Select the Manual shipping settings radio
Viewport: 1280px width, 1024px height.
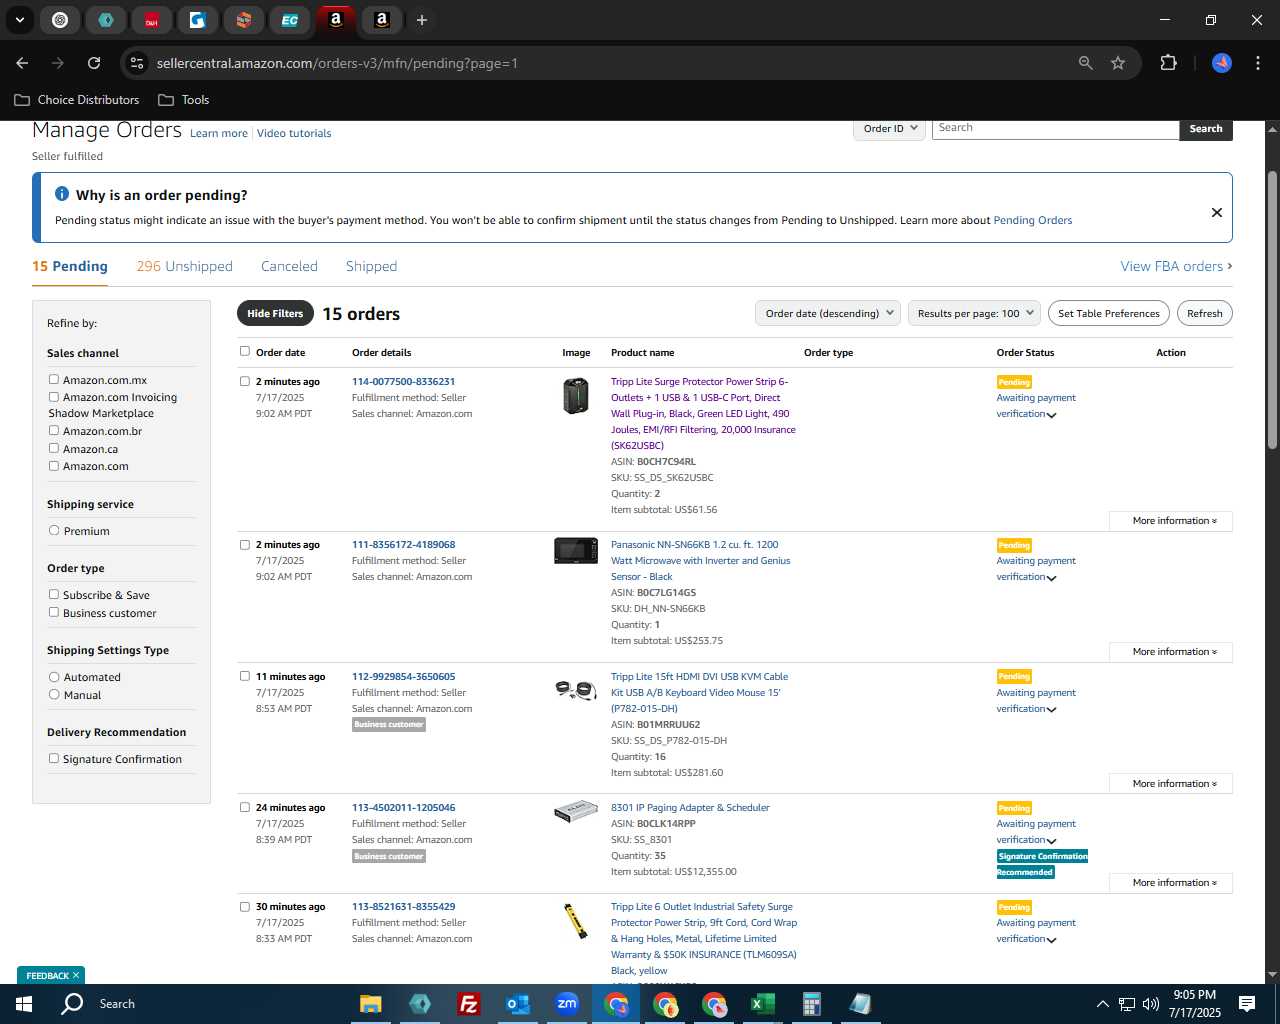(x=54, y=694)
